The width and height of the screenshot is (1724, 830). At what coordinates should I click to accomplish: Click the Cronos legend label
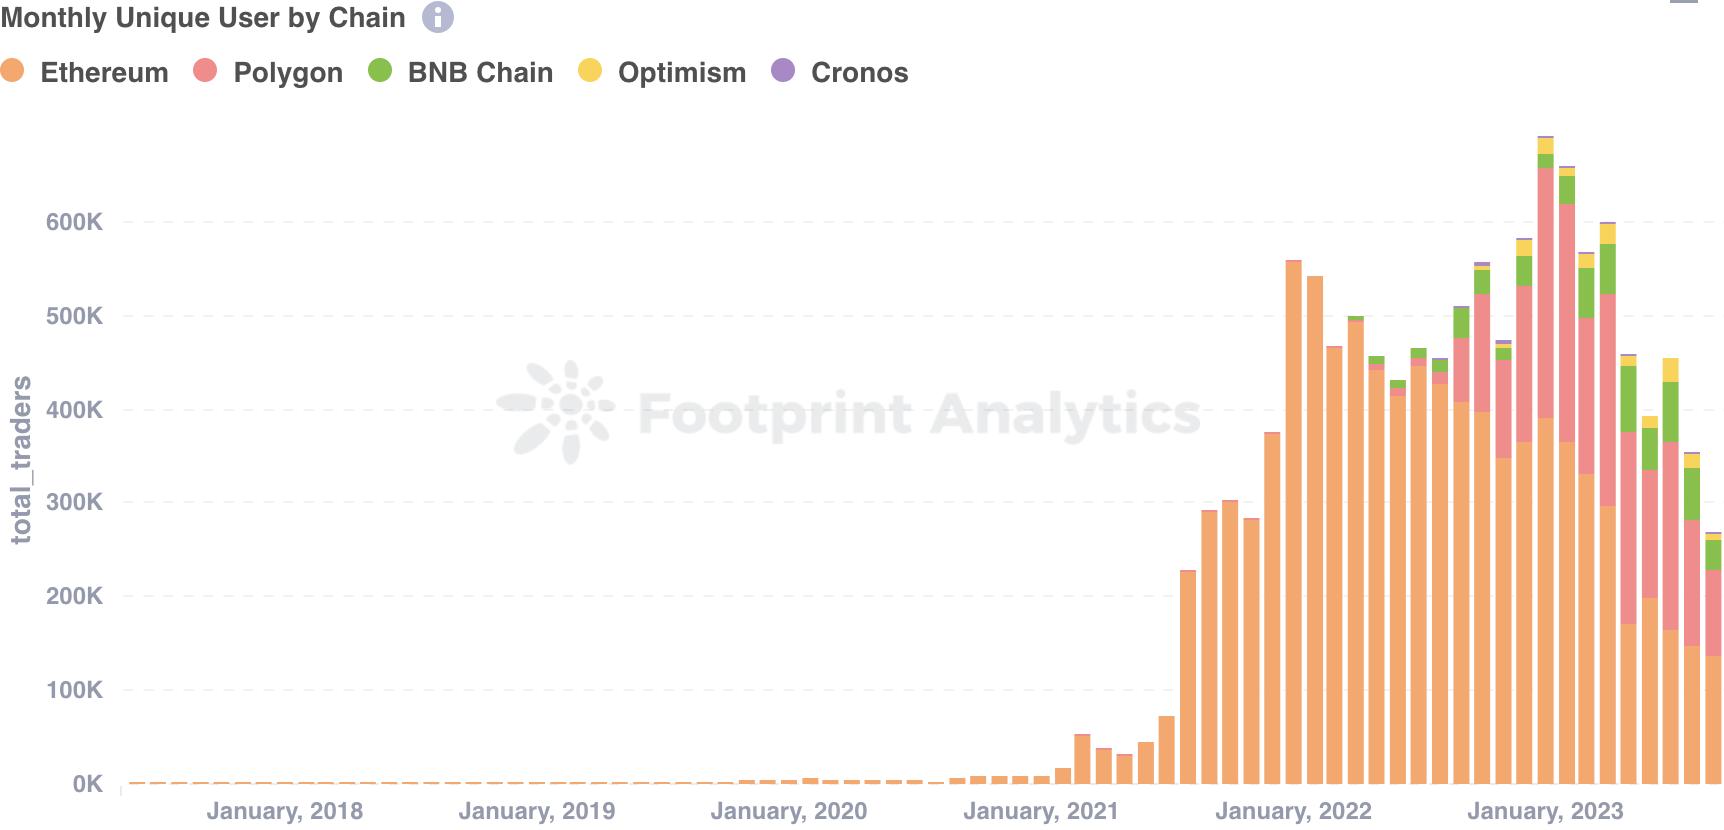point(860,73)
